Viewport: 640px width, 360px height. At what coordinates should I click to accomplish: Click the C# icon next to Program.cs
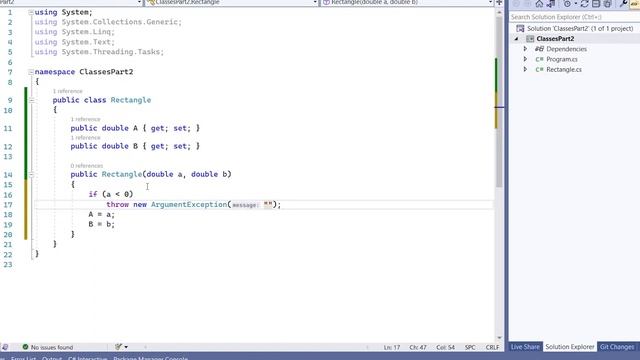coord(539,59)
